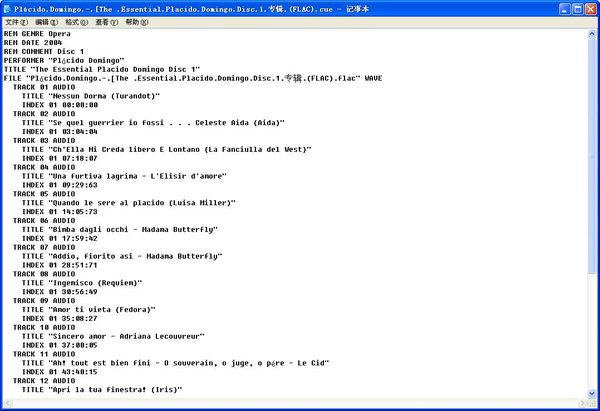Minimize the Notepad window
This screenshot has width=600, height=411.
click(564, 9)
